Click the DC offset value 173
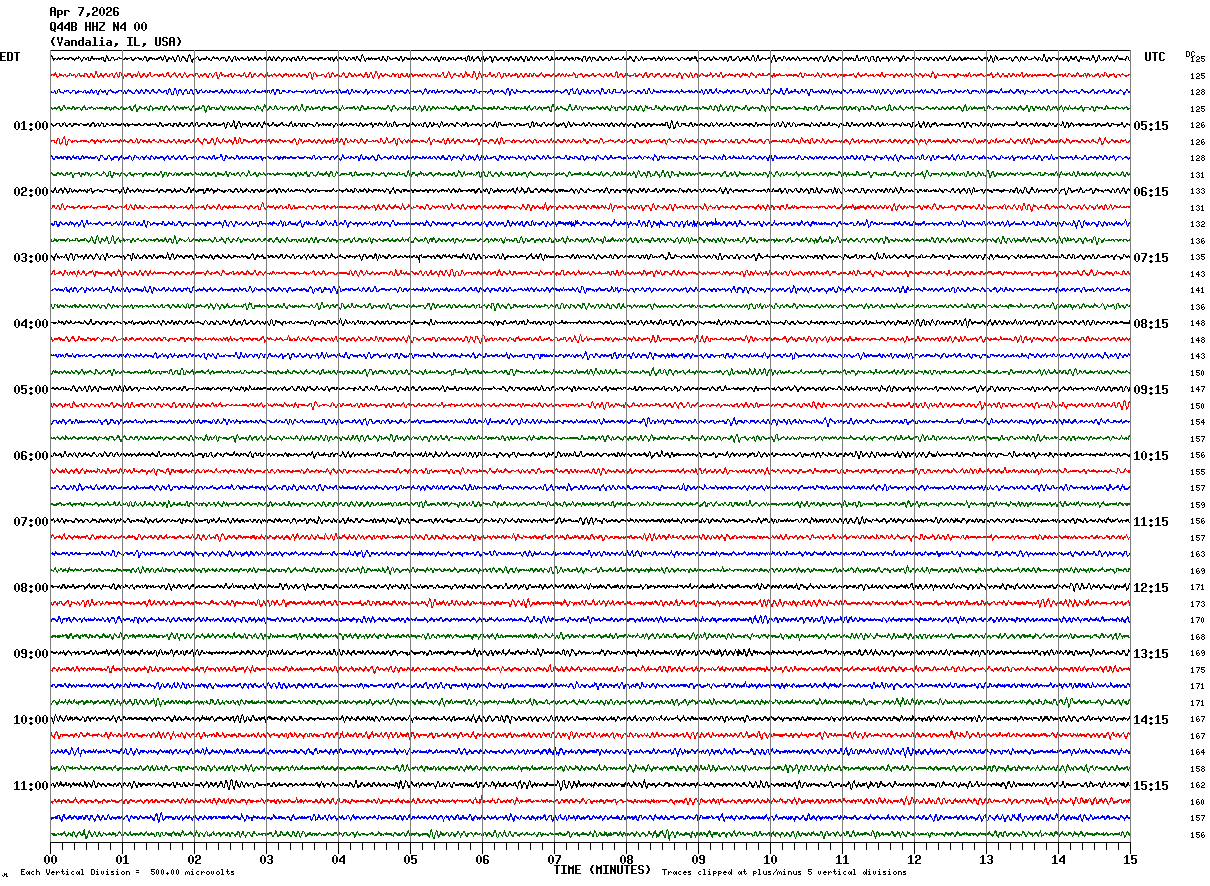1210x886 pixels. 1197,604
